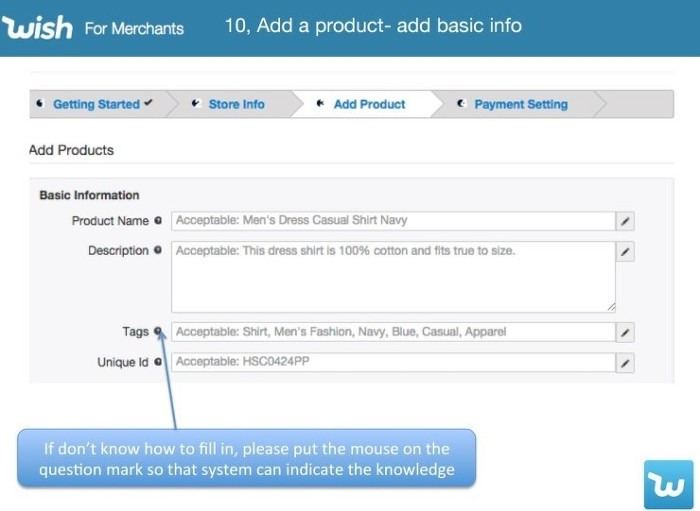
Task: Click the 'Basic Information' section title
Action: point(89,195)
